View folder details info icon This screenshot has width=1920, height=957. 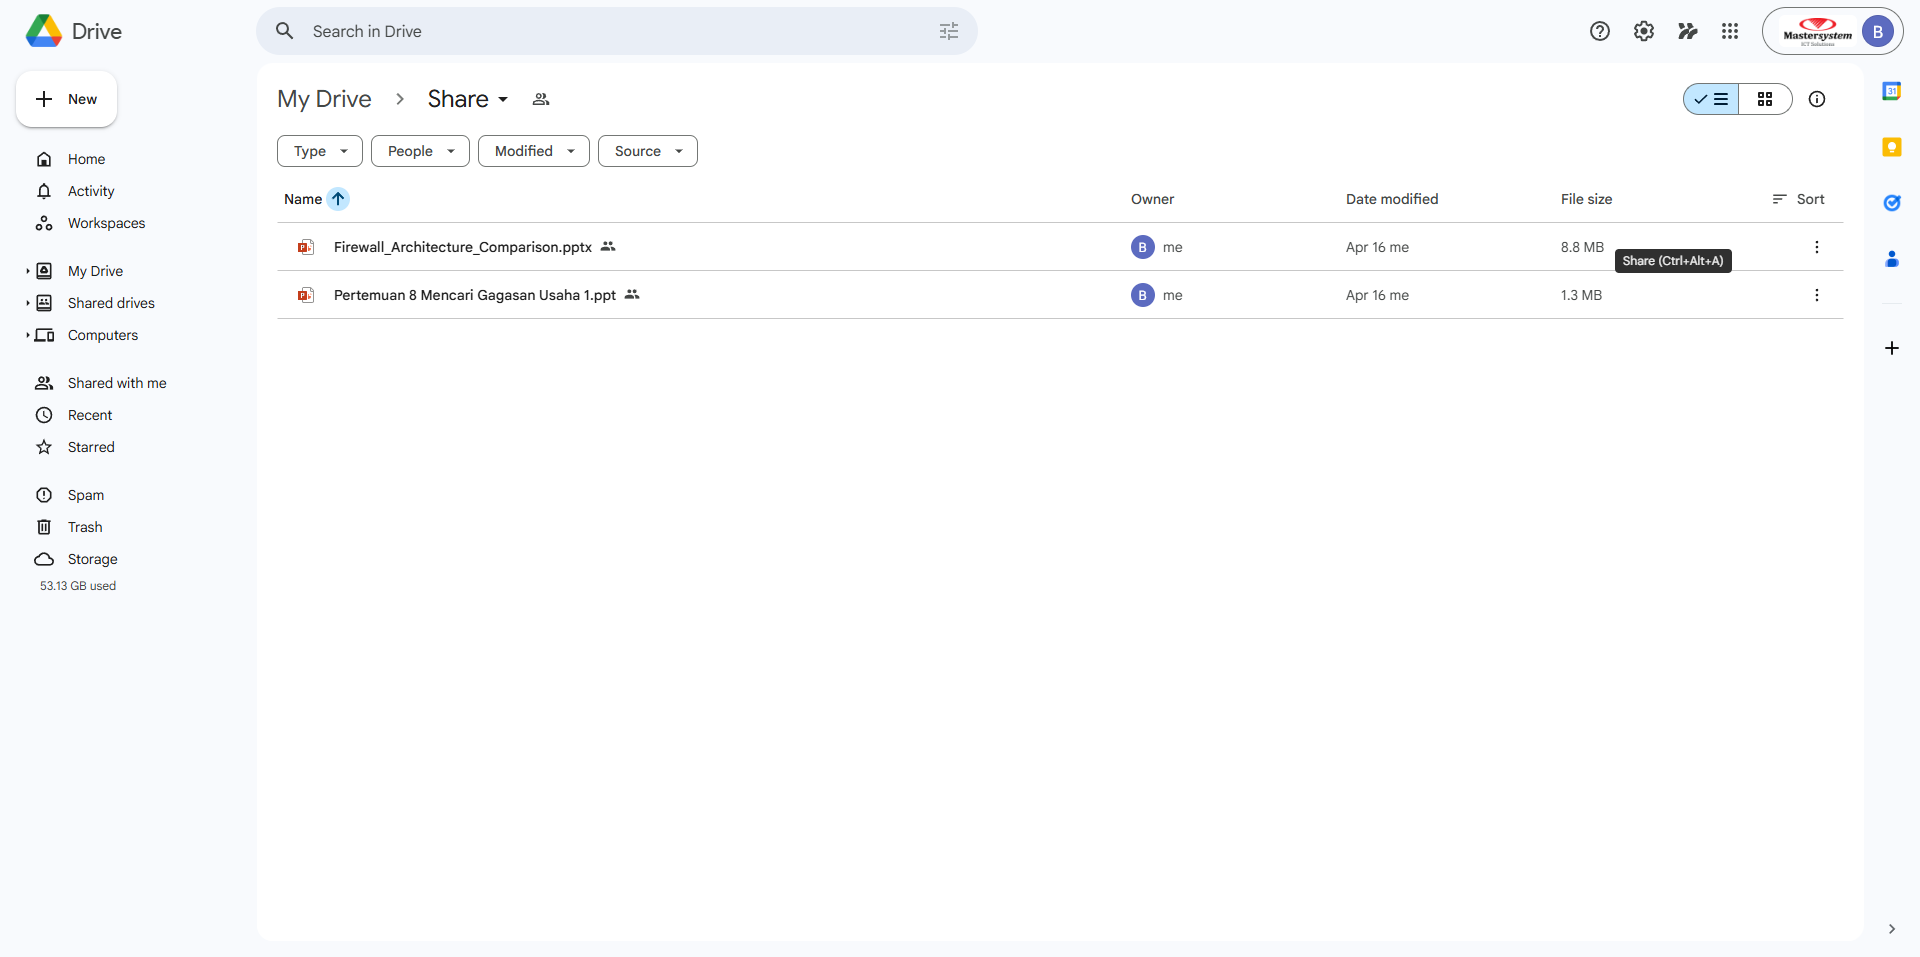(1817, 99)
